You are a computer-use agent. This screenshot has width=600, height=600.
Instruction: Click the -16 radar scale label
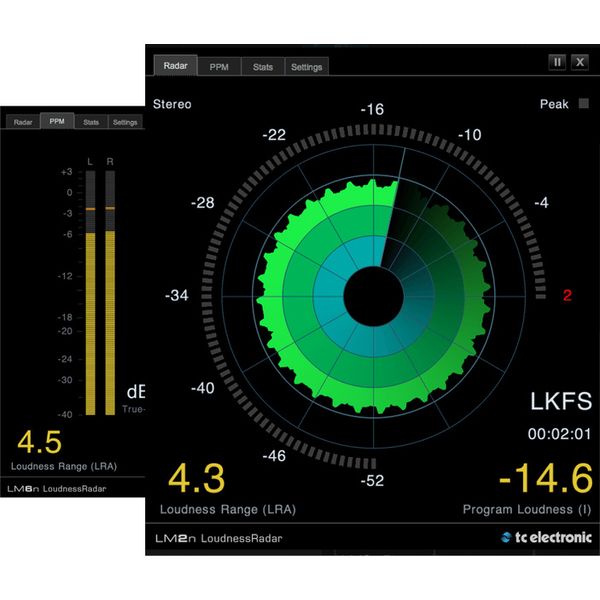pyautogui.click(x=372, y=109)
